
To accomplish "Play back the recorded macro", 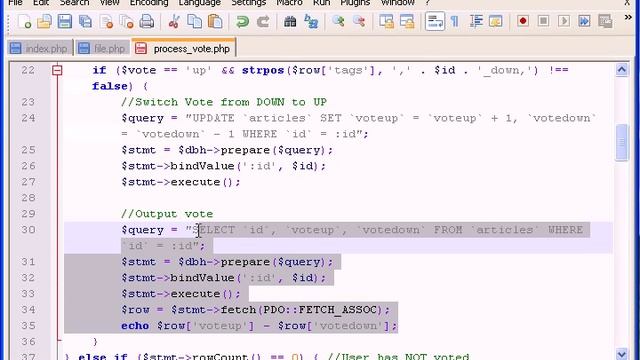I will (x=564, y=21).
